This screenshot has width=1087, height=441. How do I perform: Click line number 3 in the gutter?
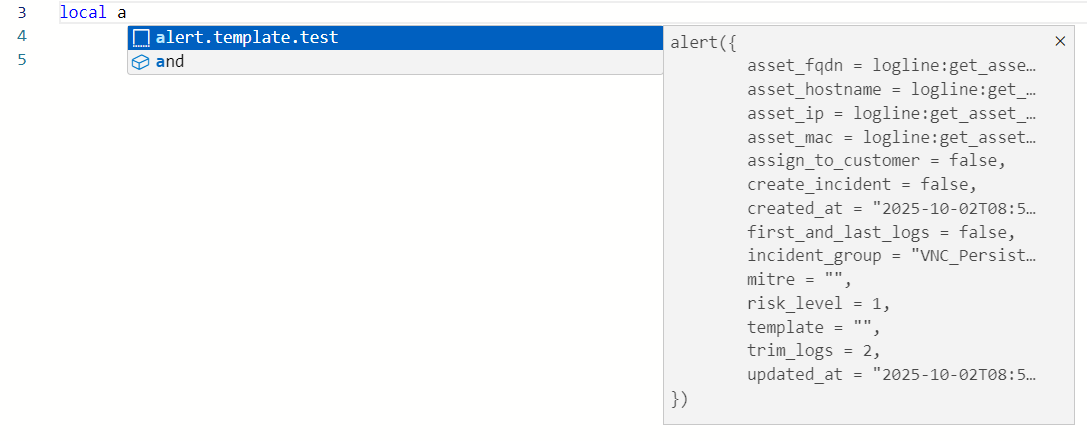pyautogui.click(x=22, y=14)
